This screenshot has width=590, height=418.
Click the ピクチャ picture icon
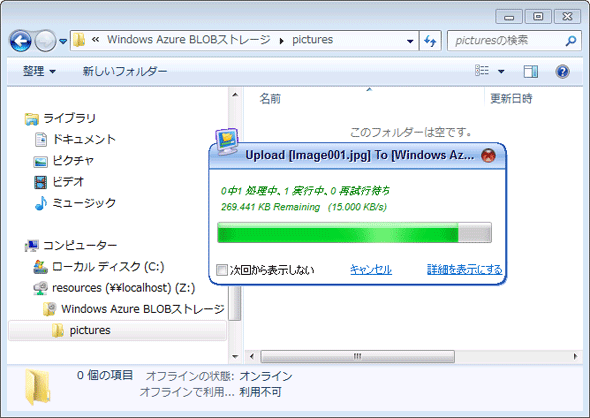[x=40, y=161]
